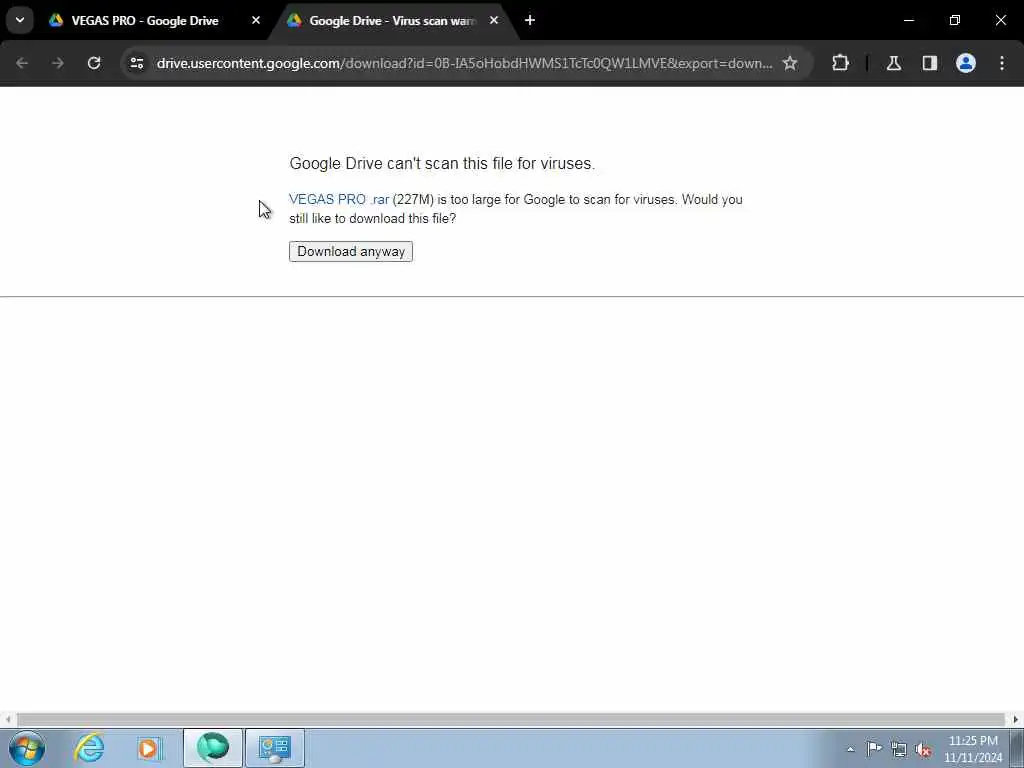Select the green browser taskbar icon
1024x768 pixels.
point(213,748)
